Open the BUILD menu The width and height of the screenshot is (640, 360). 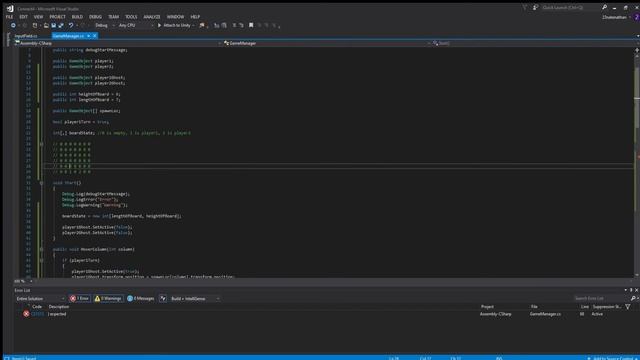tap(77, 17)
